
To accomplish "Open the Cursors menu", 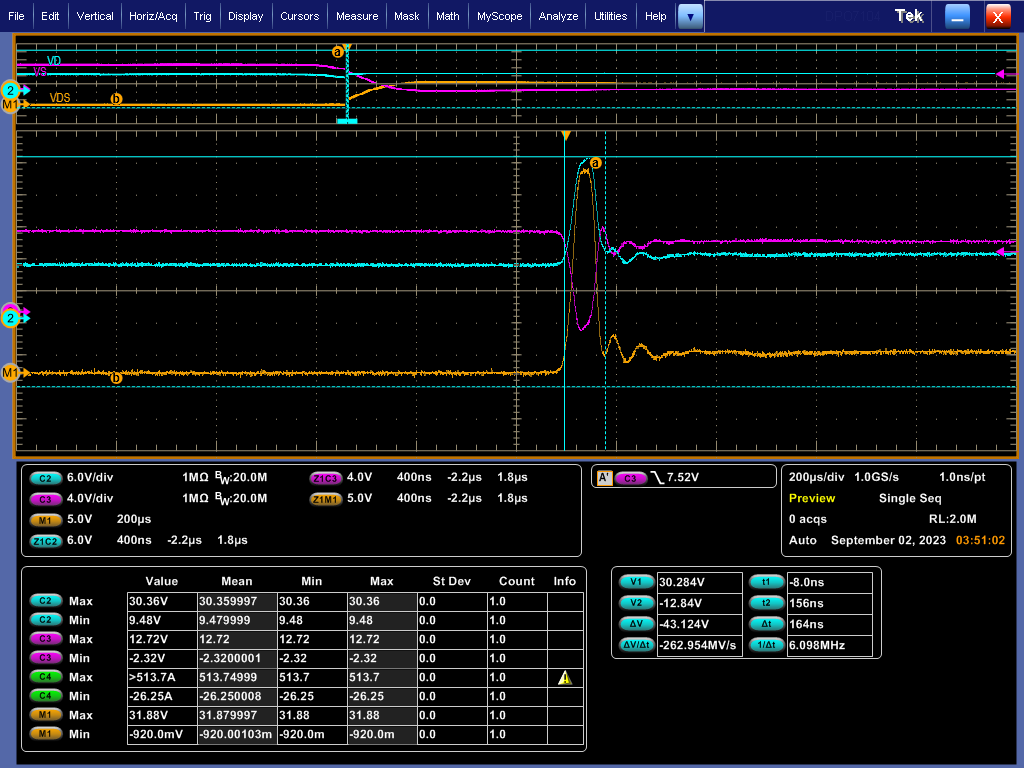I will coord(299,16).
